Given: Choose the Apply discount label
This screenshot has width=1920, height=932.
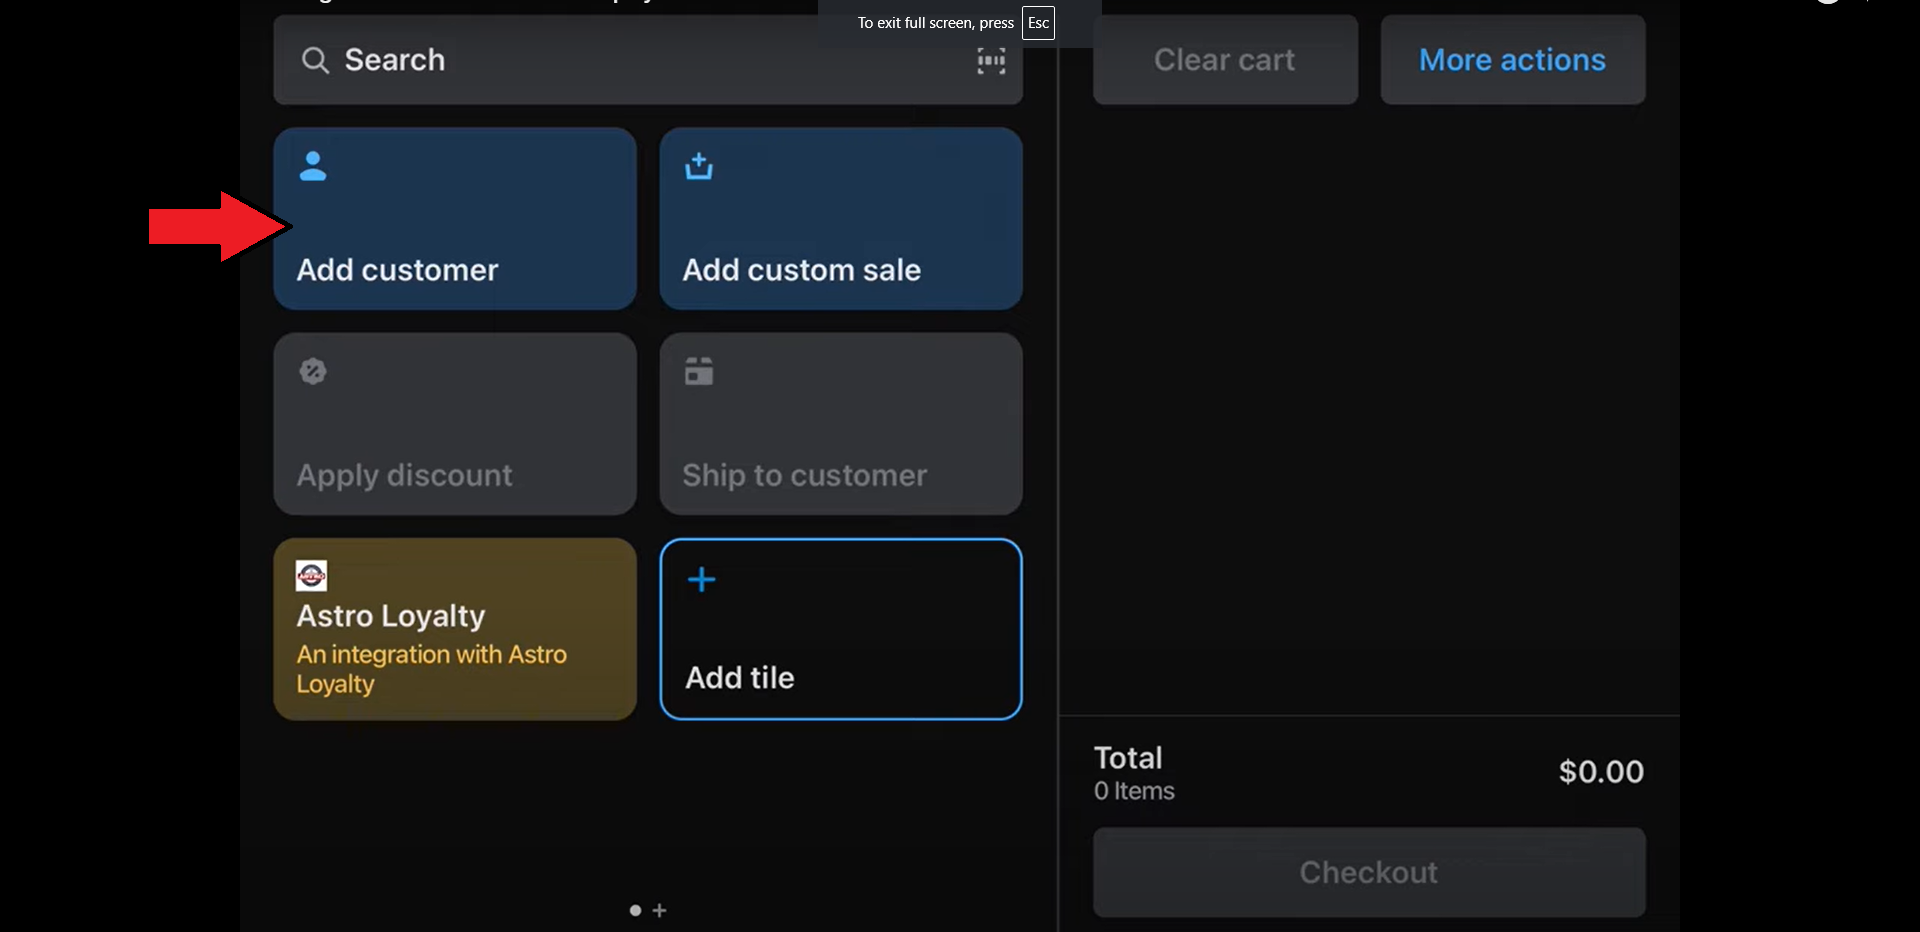Looking at the screenshot, I should 404,475.
